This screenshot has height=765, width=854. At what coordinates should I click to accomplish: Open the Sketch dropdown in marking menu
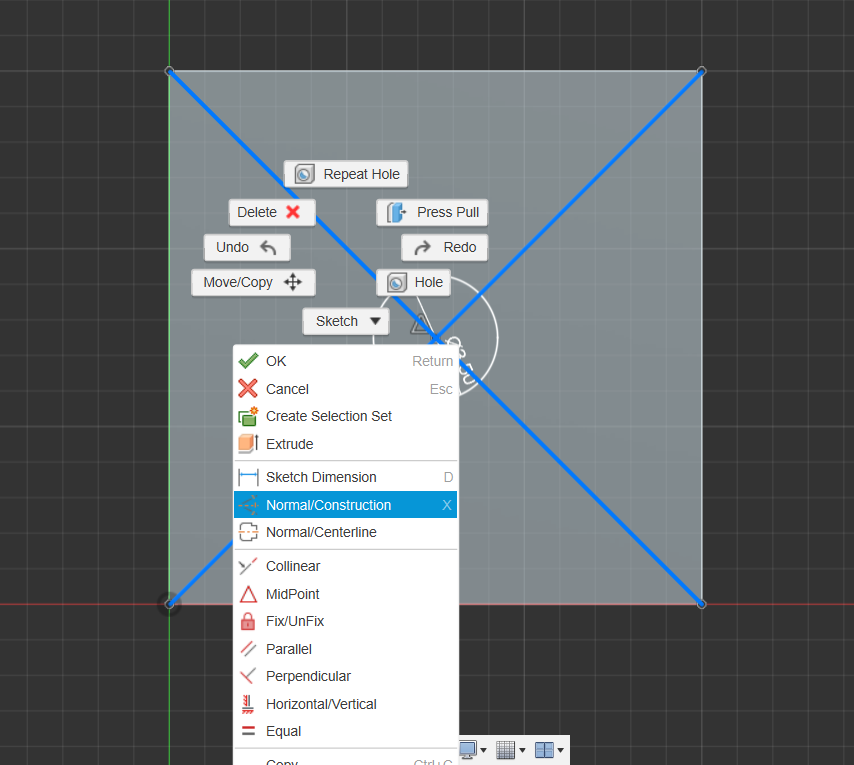[x=346, y=321]
